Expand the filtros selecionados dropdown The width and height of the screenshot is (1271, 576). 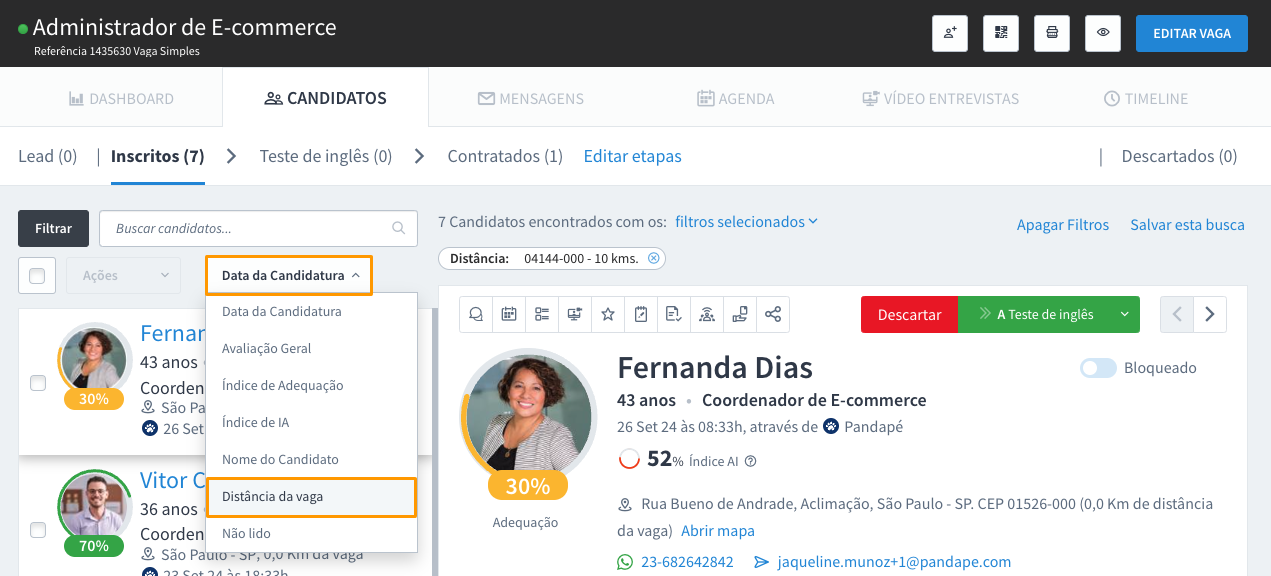pos(746,222)
